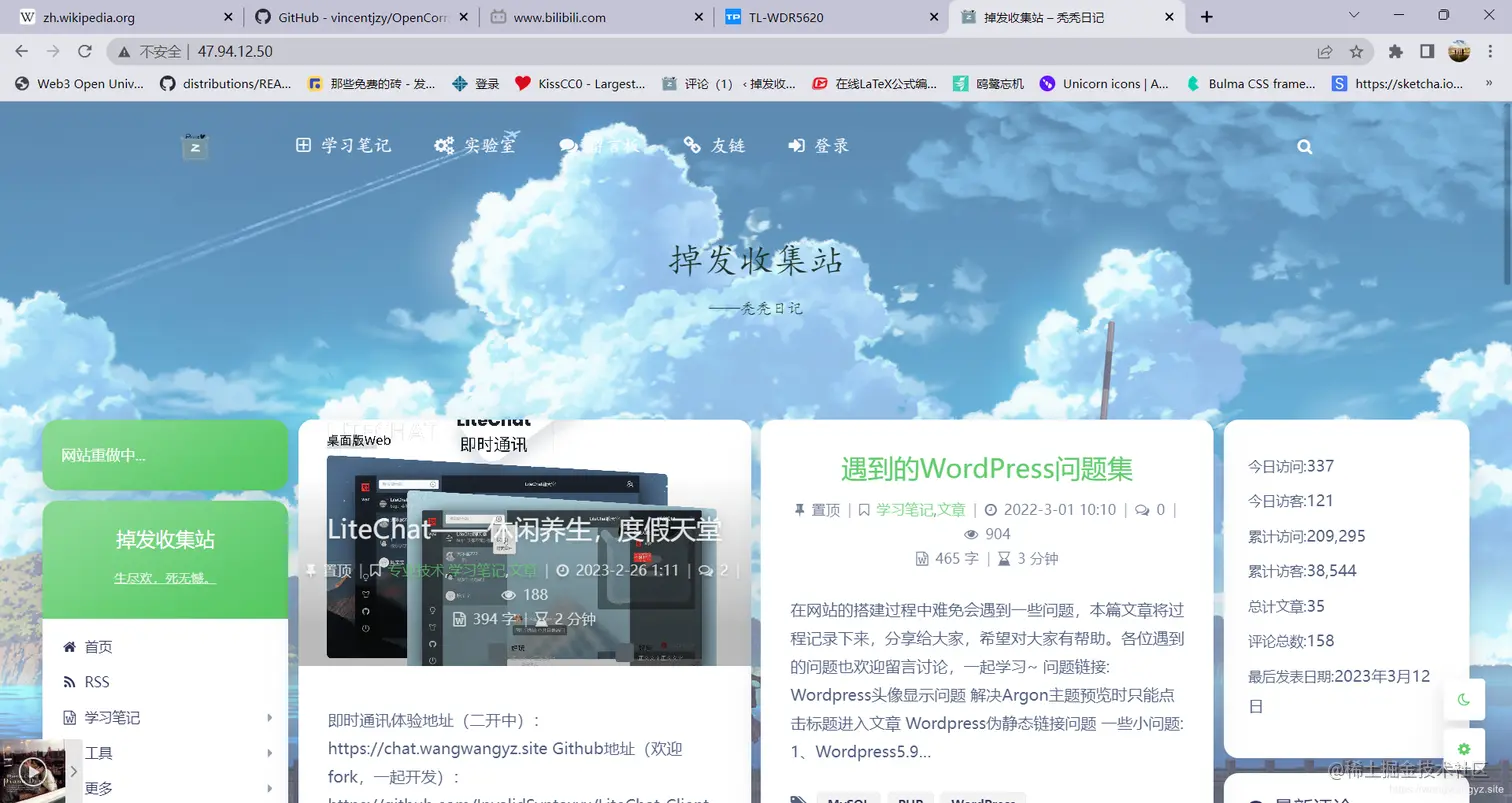
Task: Open the green gear settings button
Action: (x=1464, y=748)
